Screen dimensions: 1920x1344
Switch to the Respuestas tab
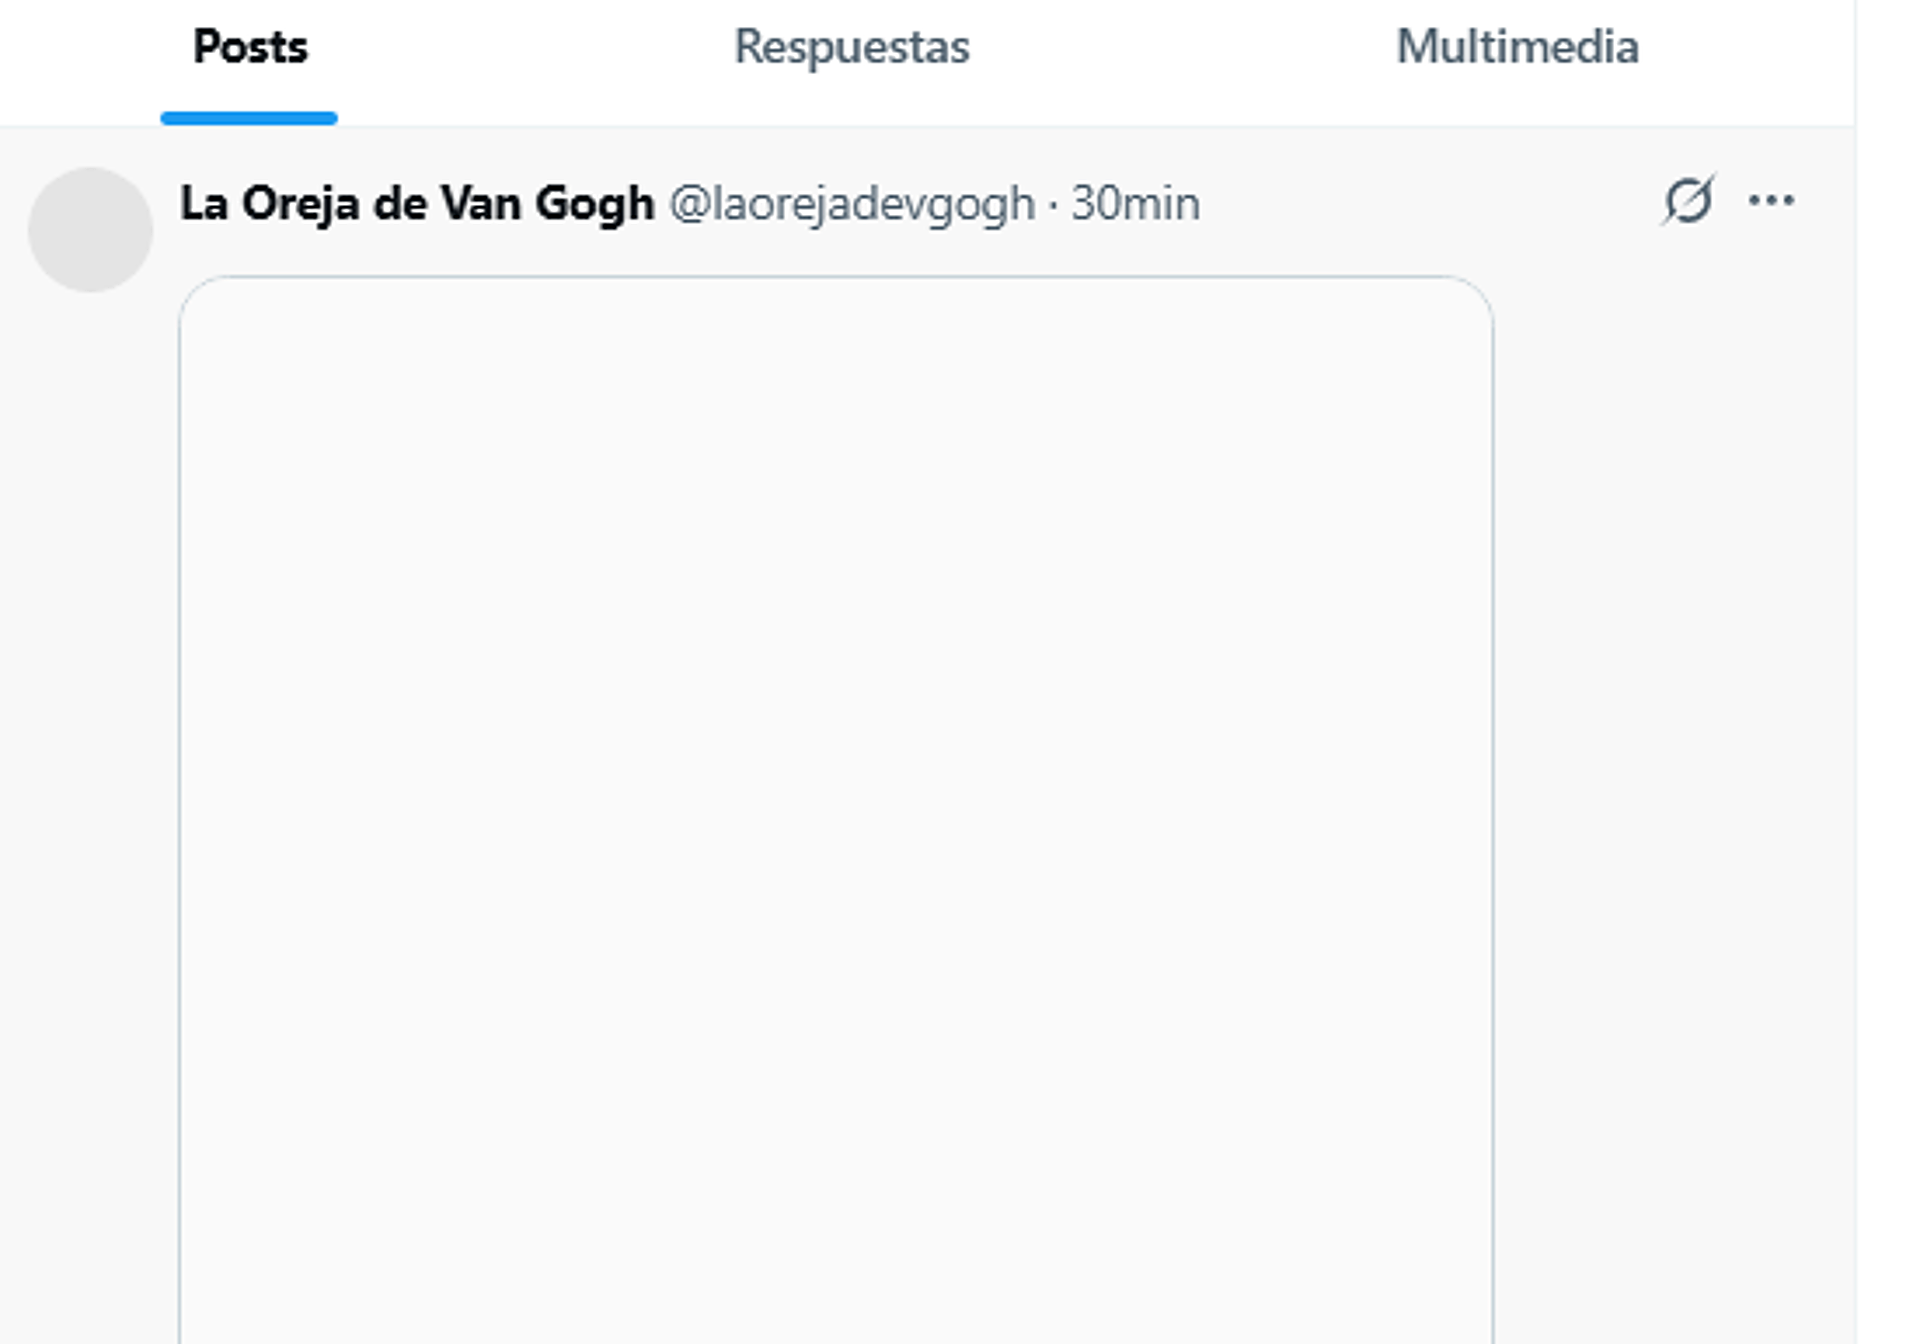point(851,48)
